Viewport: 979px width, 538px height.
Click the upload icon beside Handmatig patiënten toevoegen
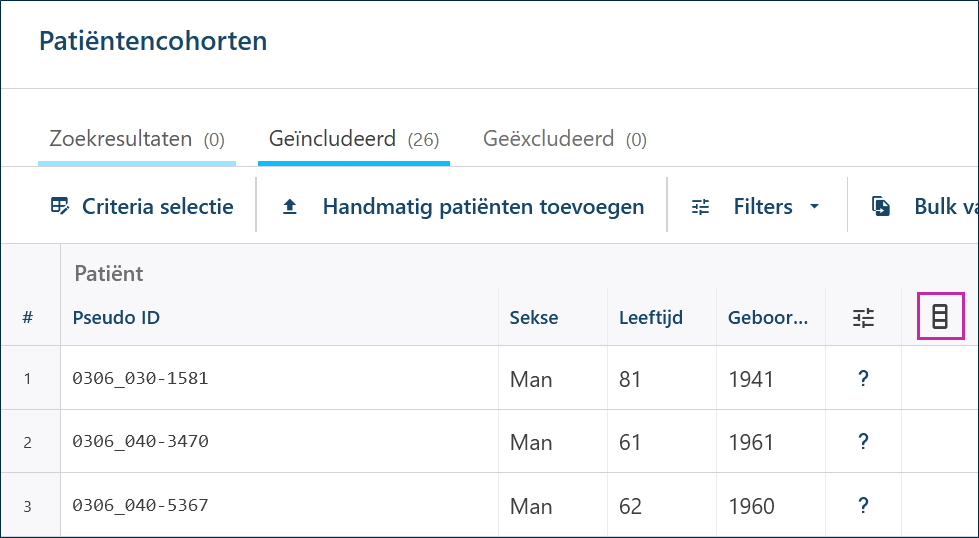click(x=289, y=207)
